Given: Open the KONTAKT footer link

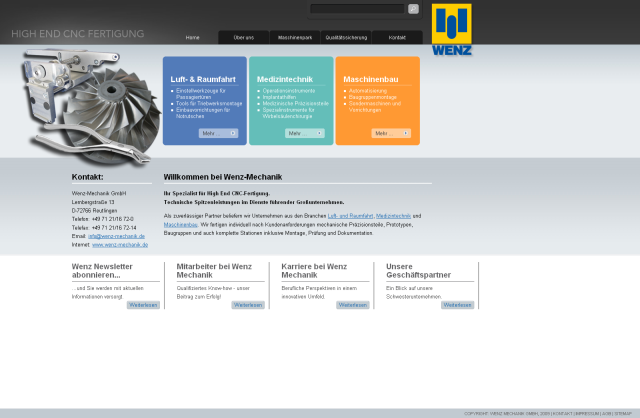Looking at the screenshot, I should [562, 414].
